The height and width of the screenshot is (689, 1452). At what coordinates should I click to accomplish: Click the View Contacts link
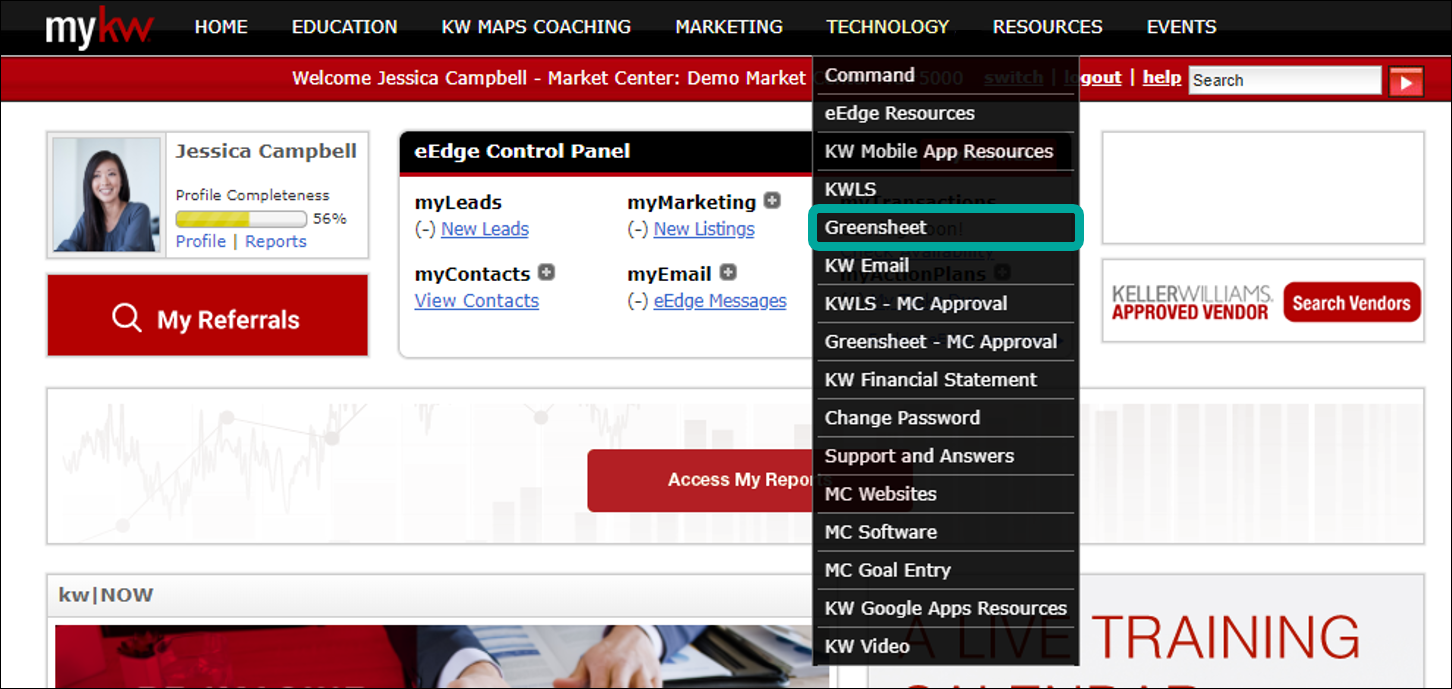coord(477,301)
